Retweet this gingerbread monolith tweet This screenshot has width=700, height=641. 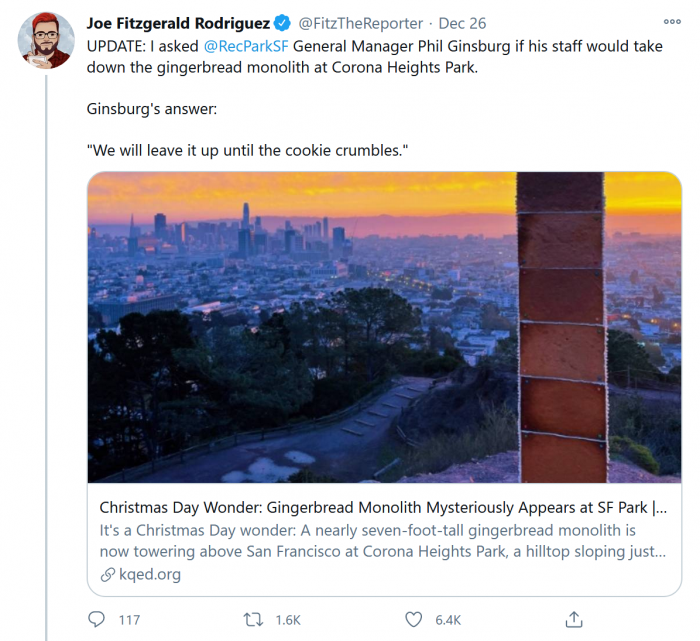(x=254, y=619)
